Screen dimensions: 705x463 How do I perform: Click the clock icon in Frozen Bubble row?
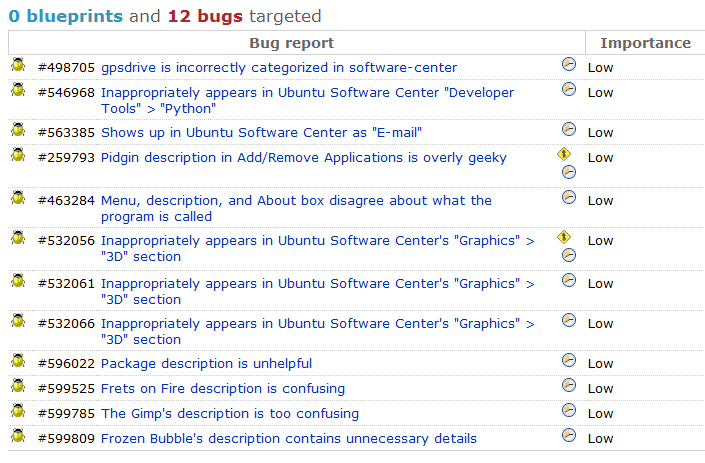click(569, 435)
